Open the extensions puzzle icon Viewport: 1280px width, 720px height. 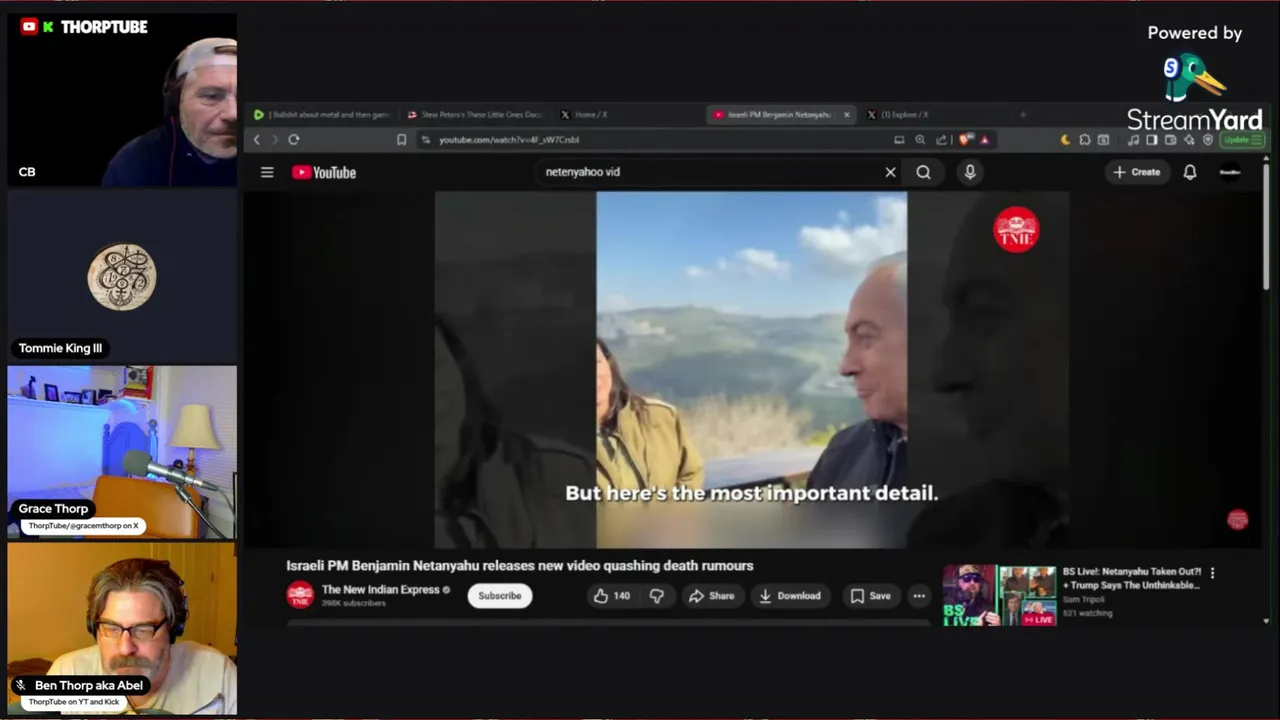(x=1085, y=140)
